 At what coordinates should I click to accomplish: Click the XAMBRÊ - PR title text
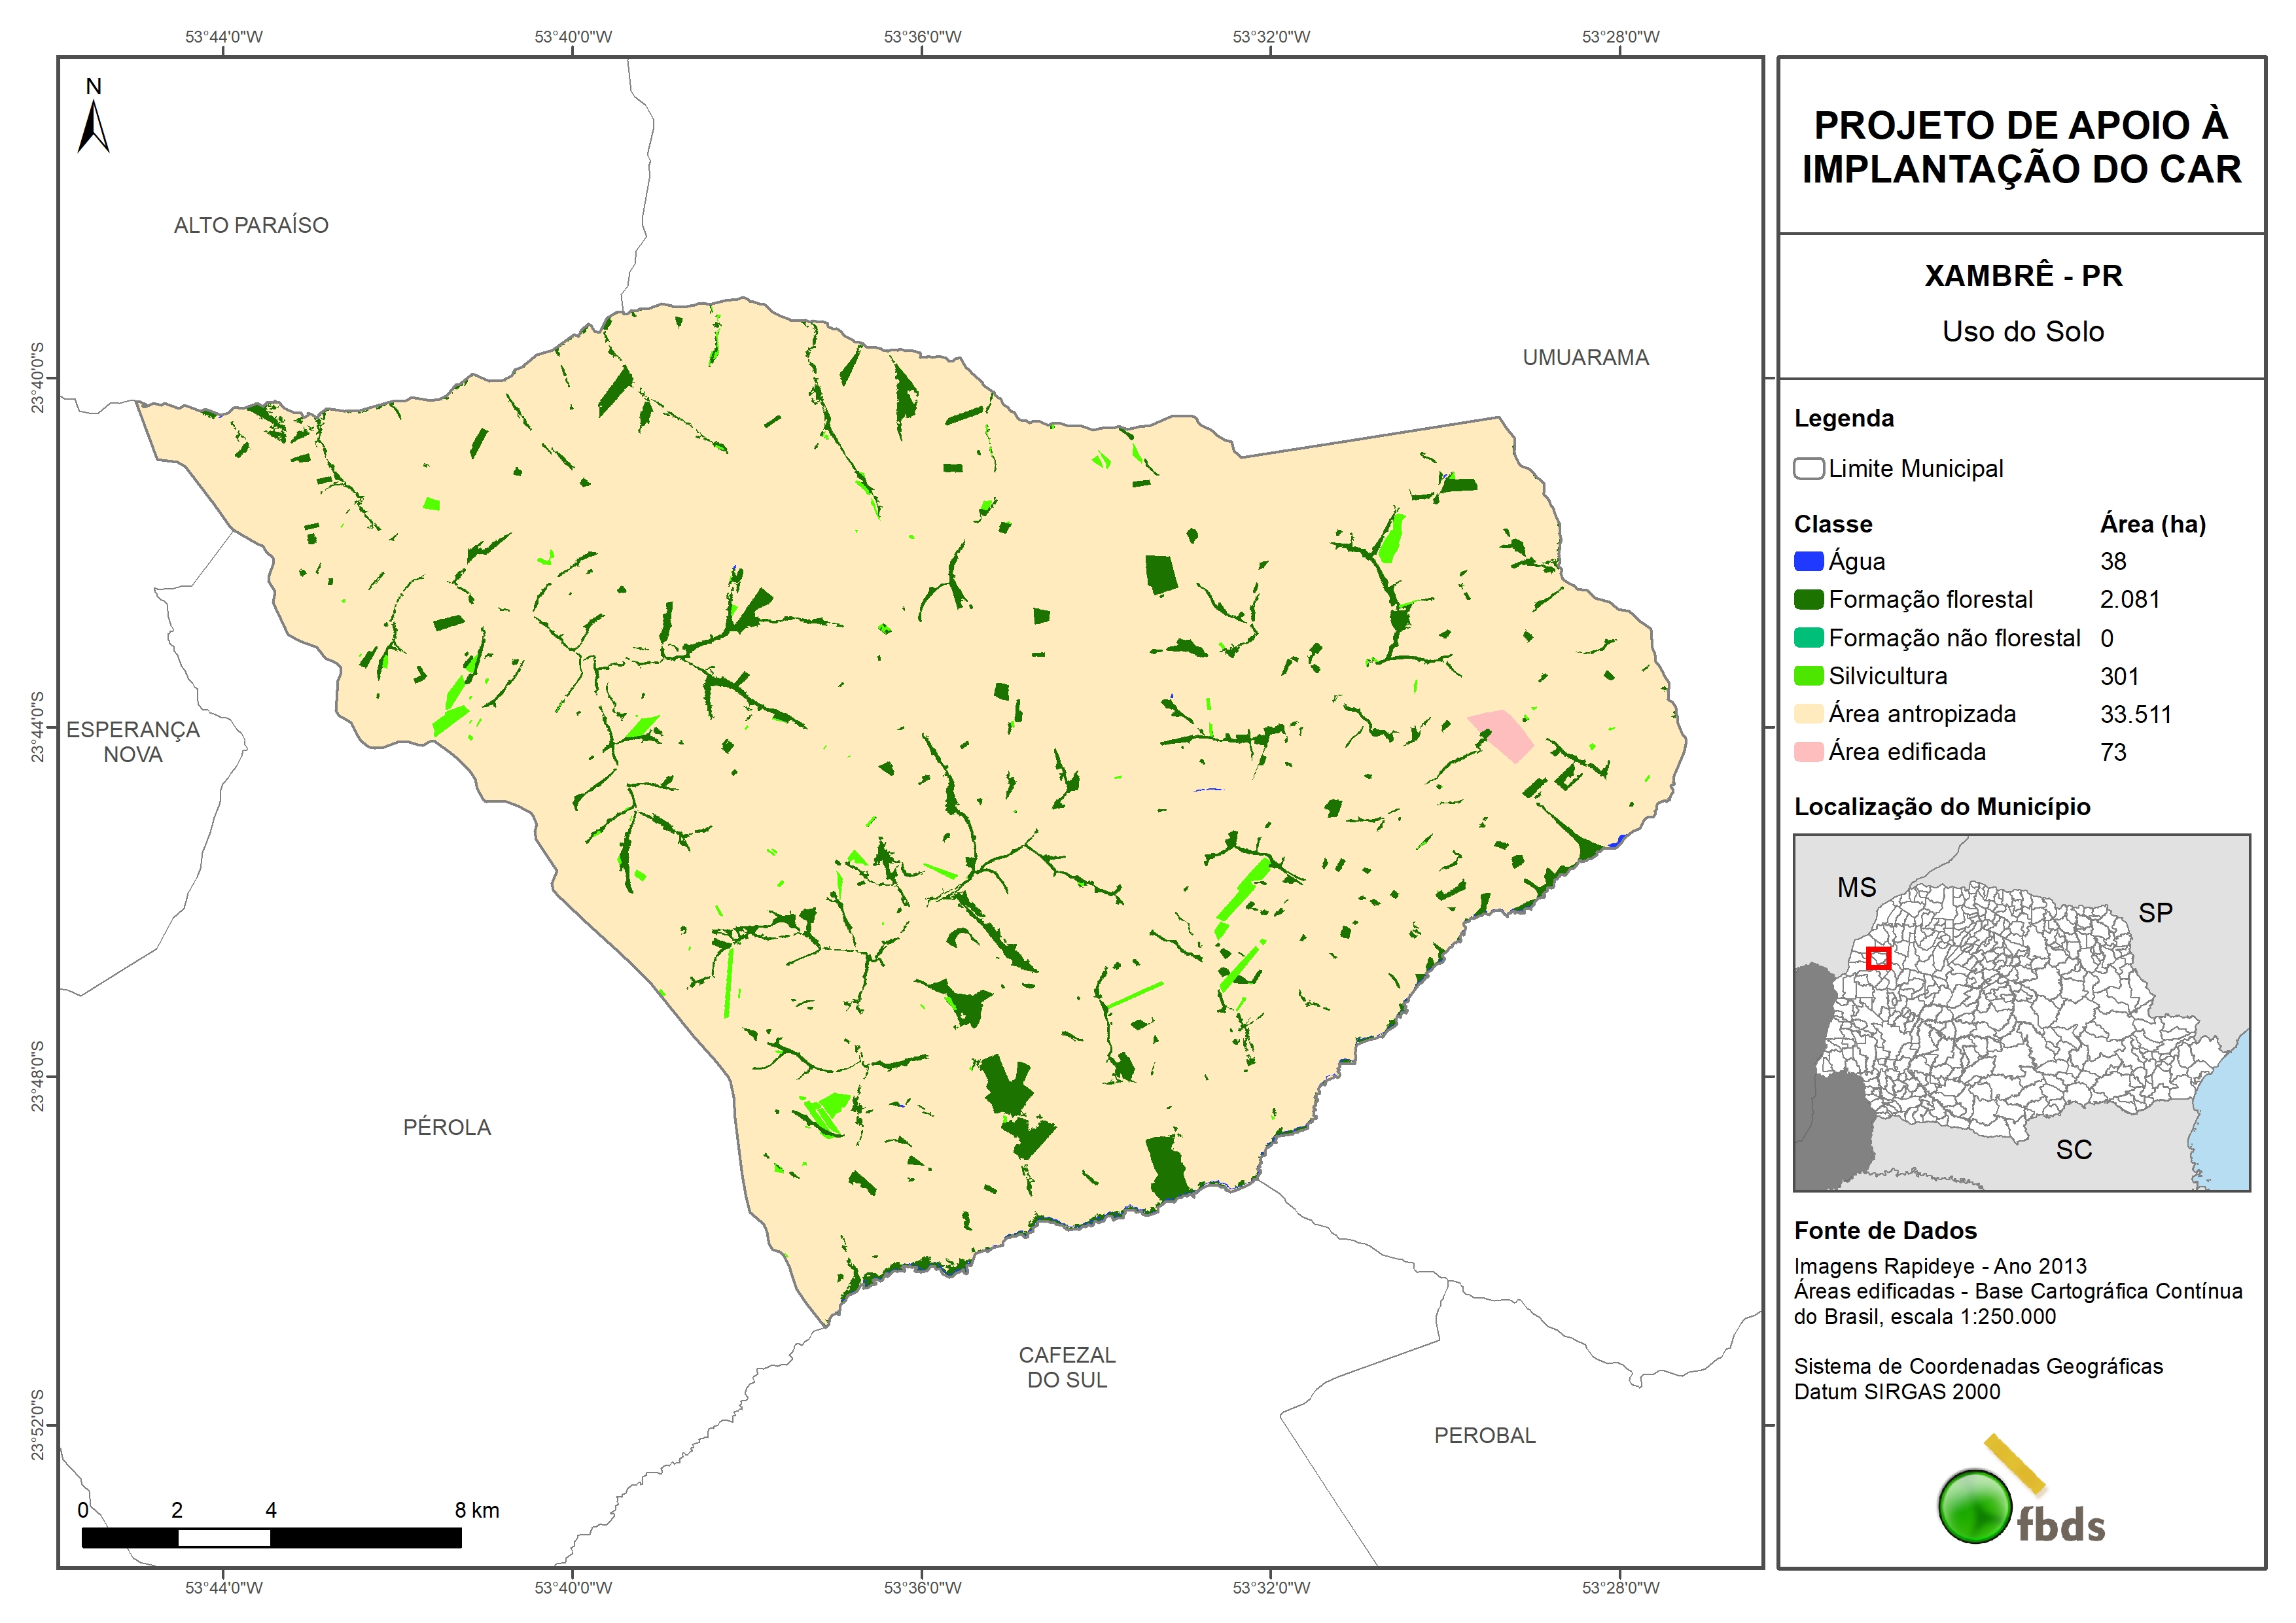tap(2023, 275)
